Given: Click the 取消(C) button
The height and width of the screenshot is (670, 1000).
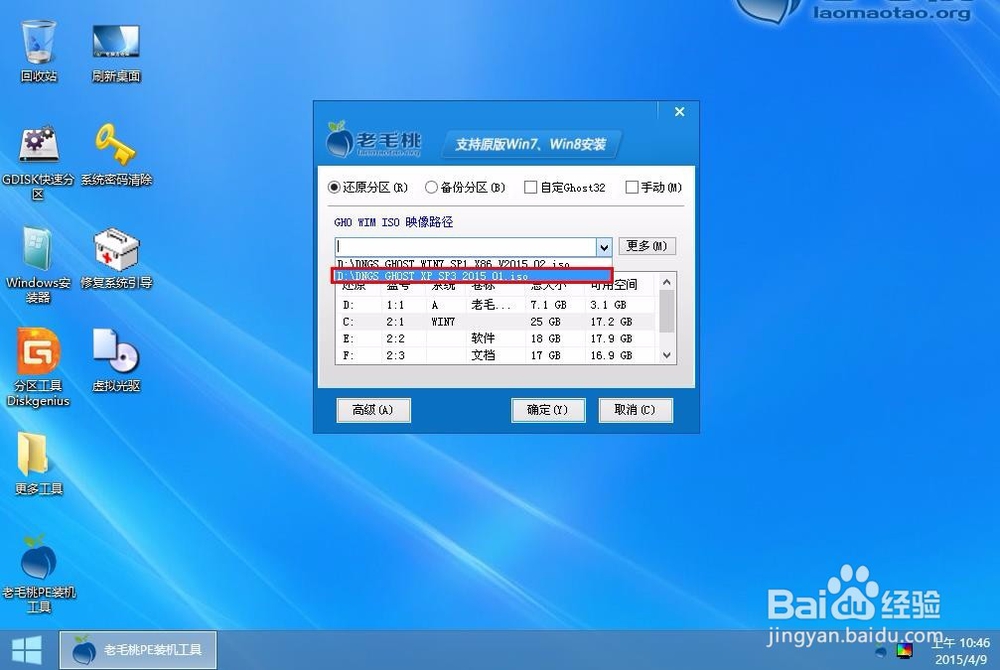Looking at the screenshot, I should pos(635,410).
